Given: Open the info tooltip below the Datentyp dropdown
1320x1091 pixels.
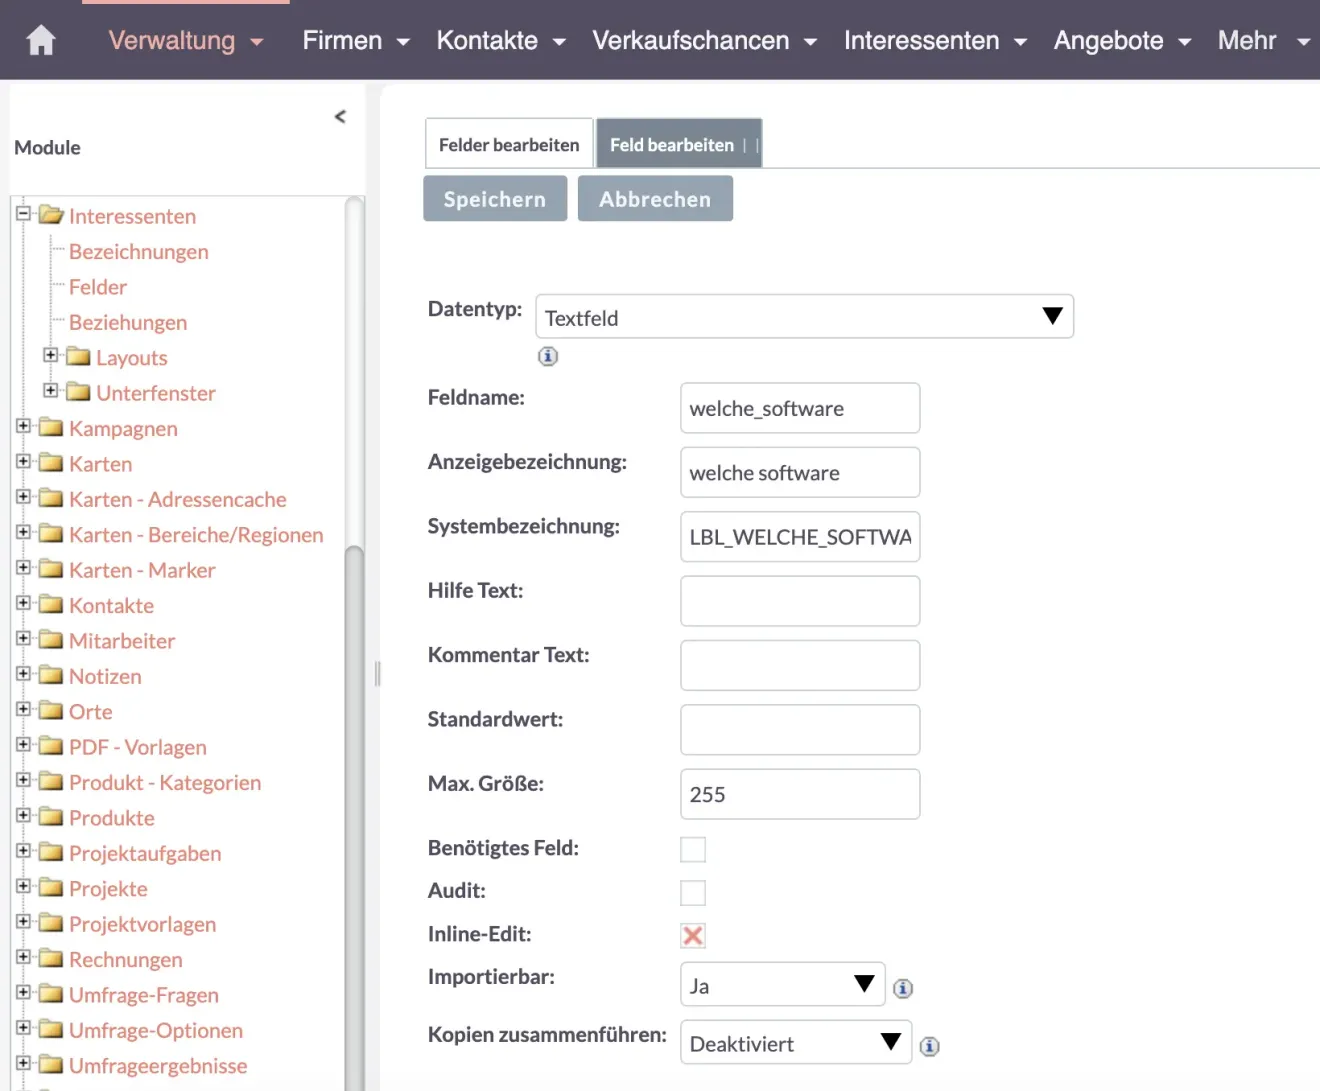Looking at the screenshot, I should click(x=547, y=356).
